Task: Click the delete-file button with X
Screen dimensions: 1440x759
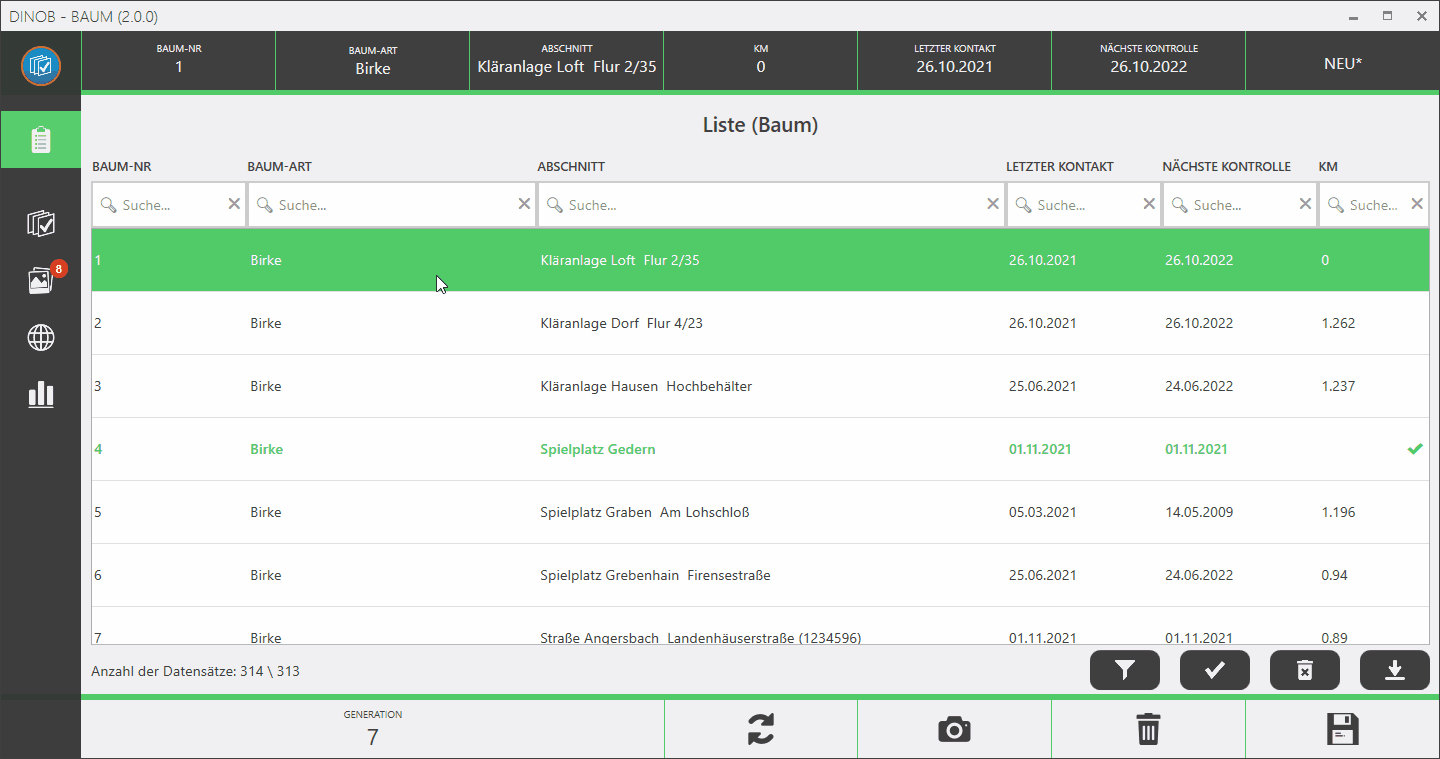Action: (x=1304, y=671)
